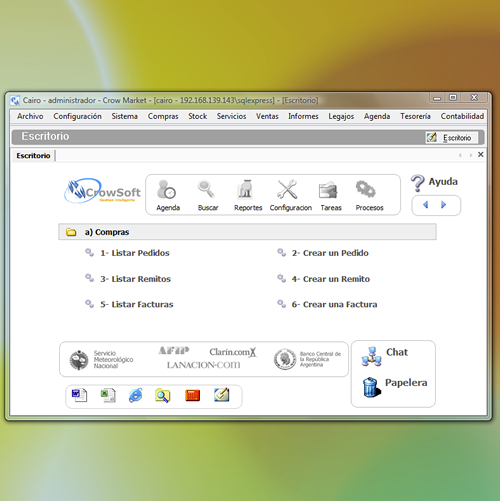Open the Chat network icon
Screen dimensions: 500x501
click(x=371, y=356)
